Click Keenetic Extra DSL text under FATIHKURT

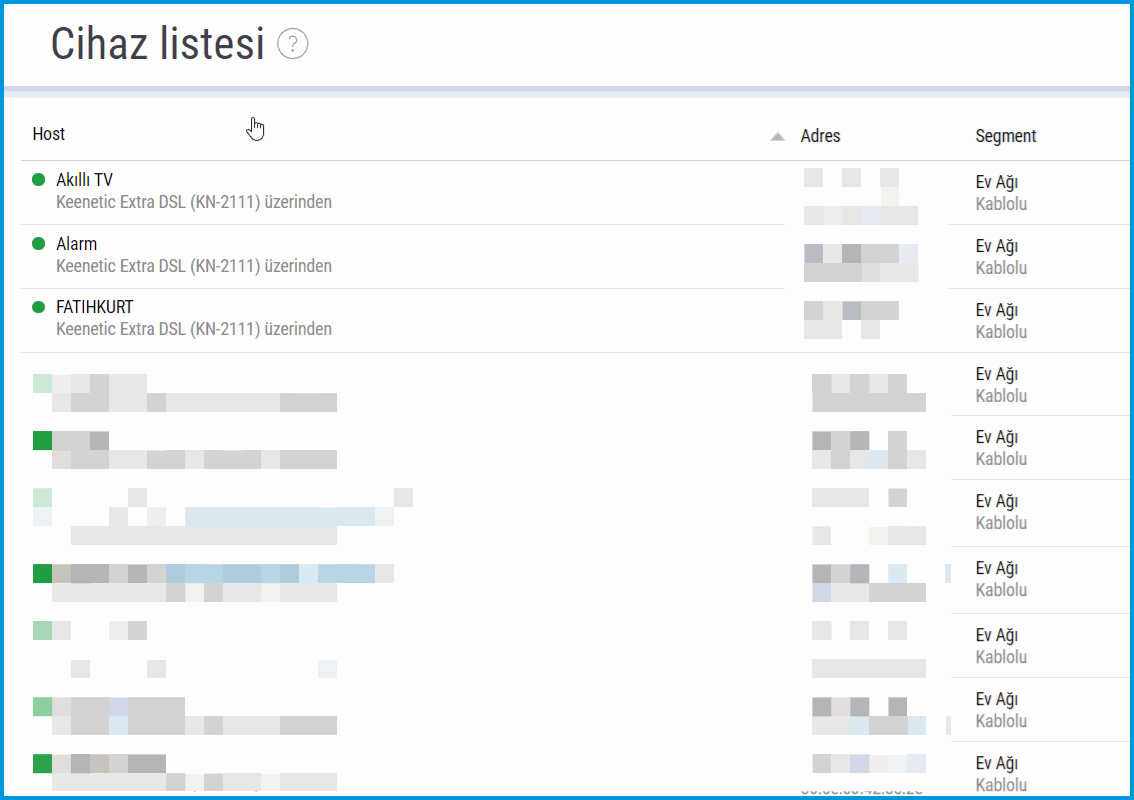pyautogui.click(x=194, y=329)
